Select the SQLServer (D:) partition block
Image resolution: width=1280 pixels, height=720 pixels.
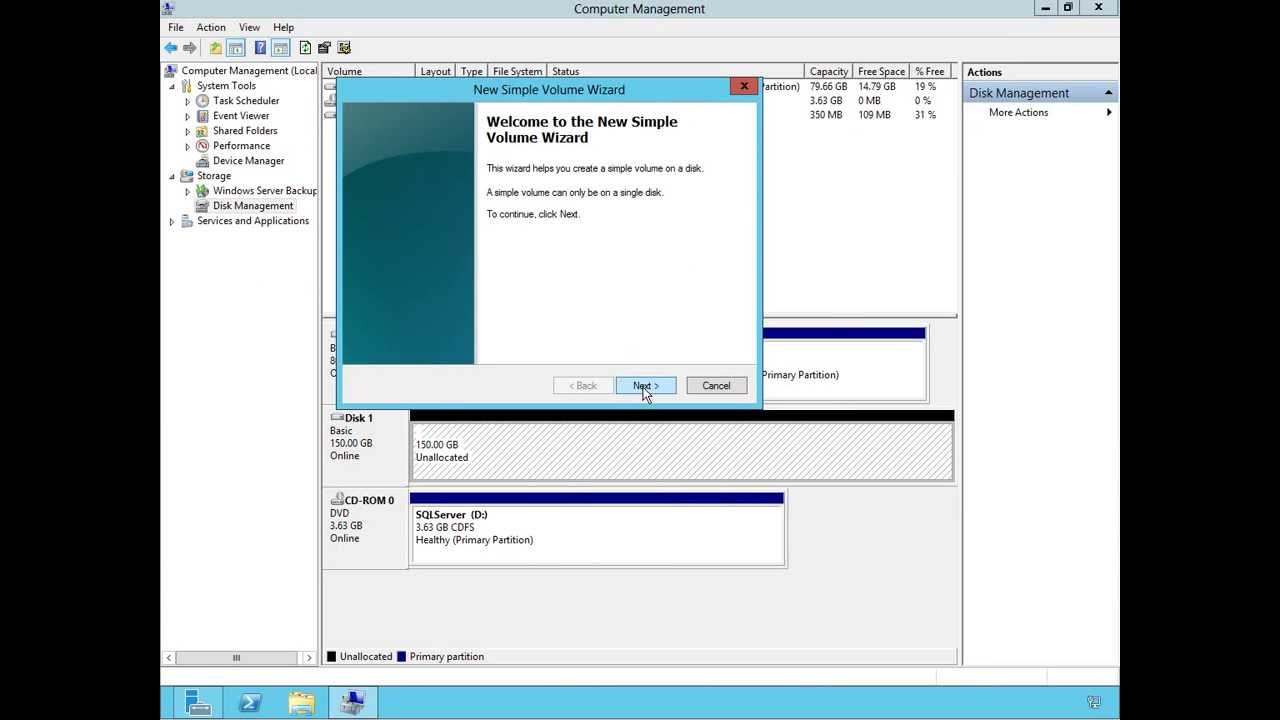597,534
